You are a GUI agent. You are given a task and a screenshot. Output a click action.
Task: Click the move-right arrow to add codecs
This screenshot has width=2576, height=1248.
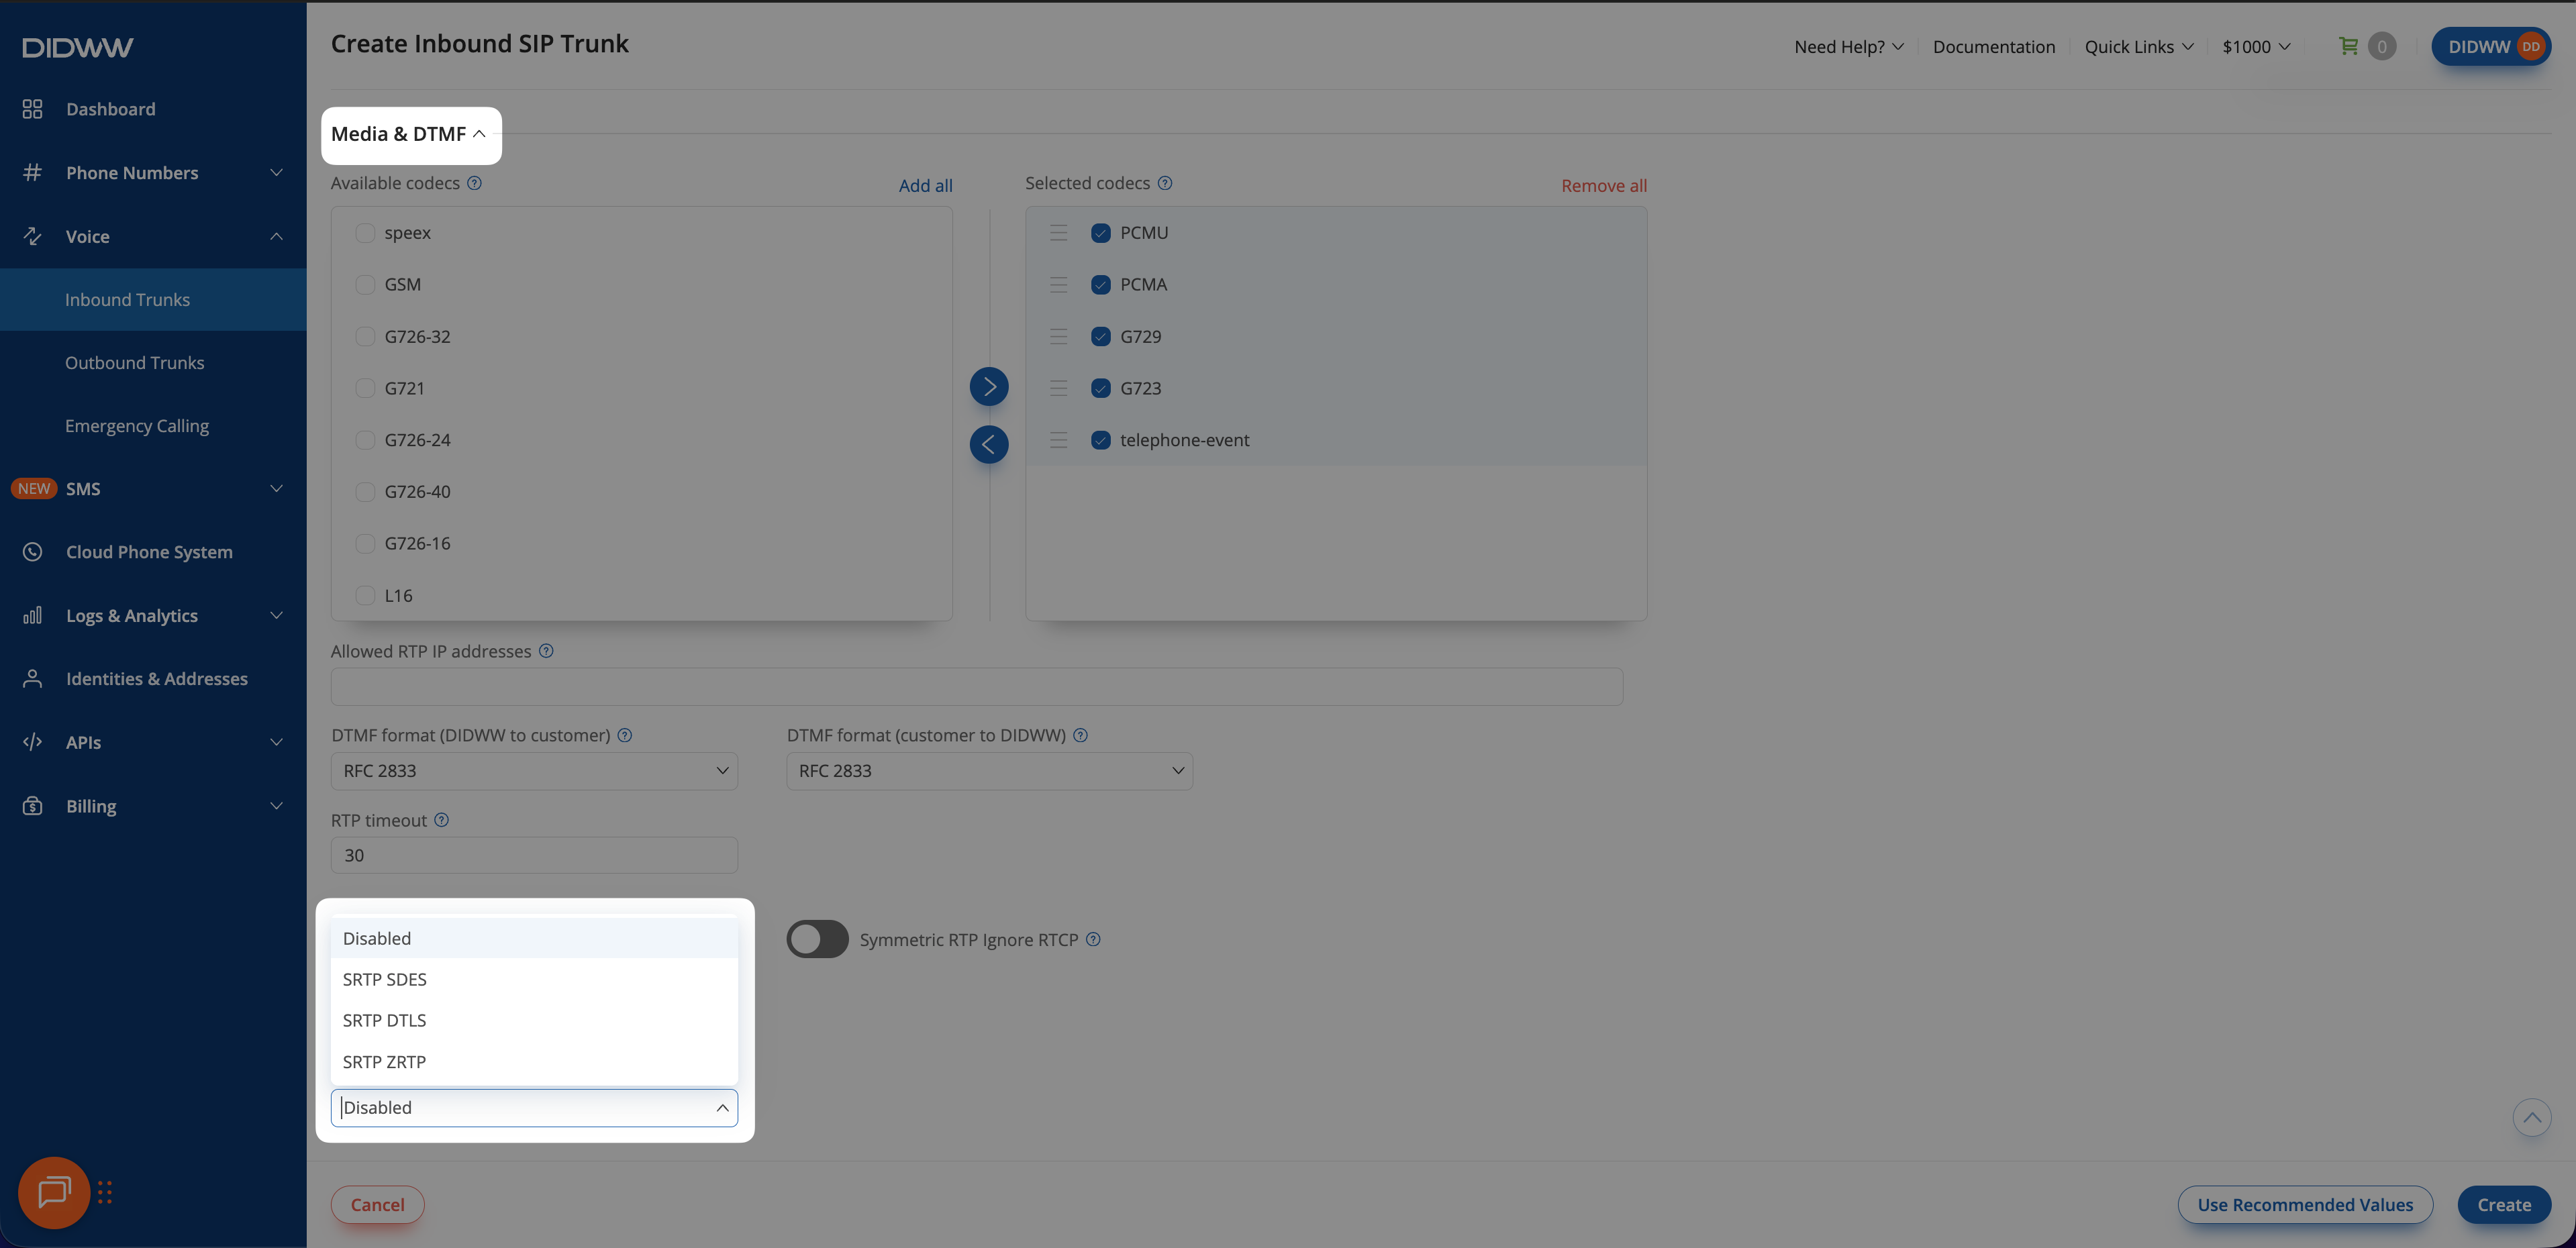(988, 387)
